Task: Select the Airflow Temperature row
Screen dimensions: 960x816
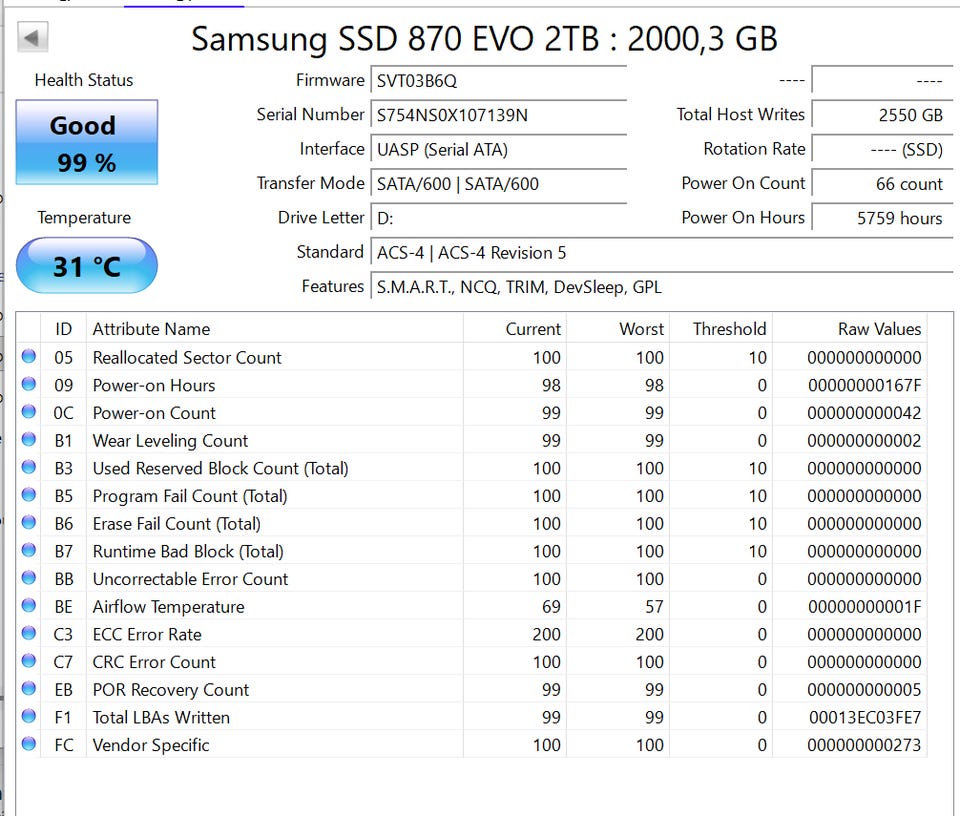Action: point(471,606)
